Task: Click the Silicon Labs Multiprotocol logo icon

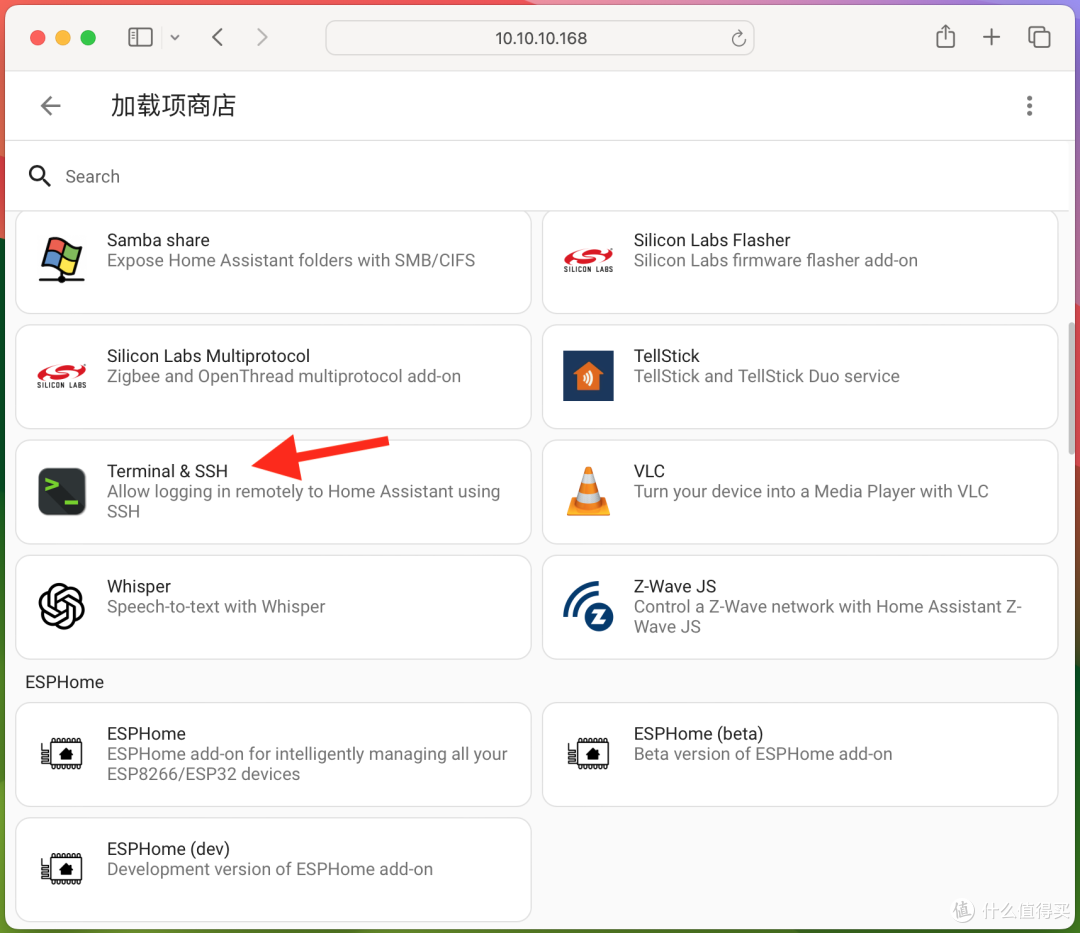Action: tap(62, 376)
